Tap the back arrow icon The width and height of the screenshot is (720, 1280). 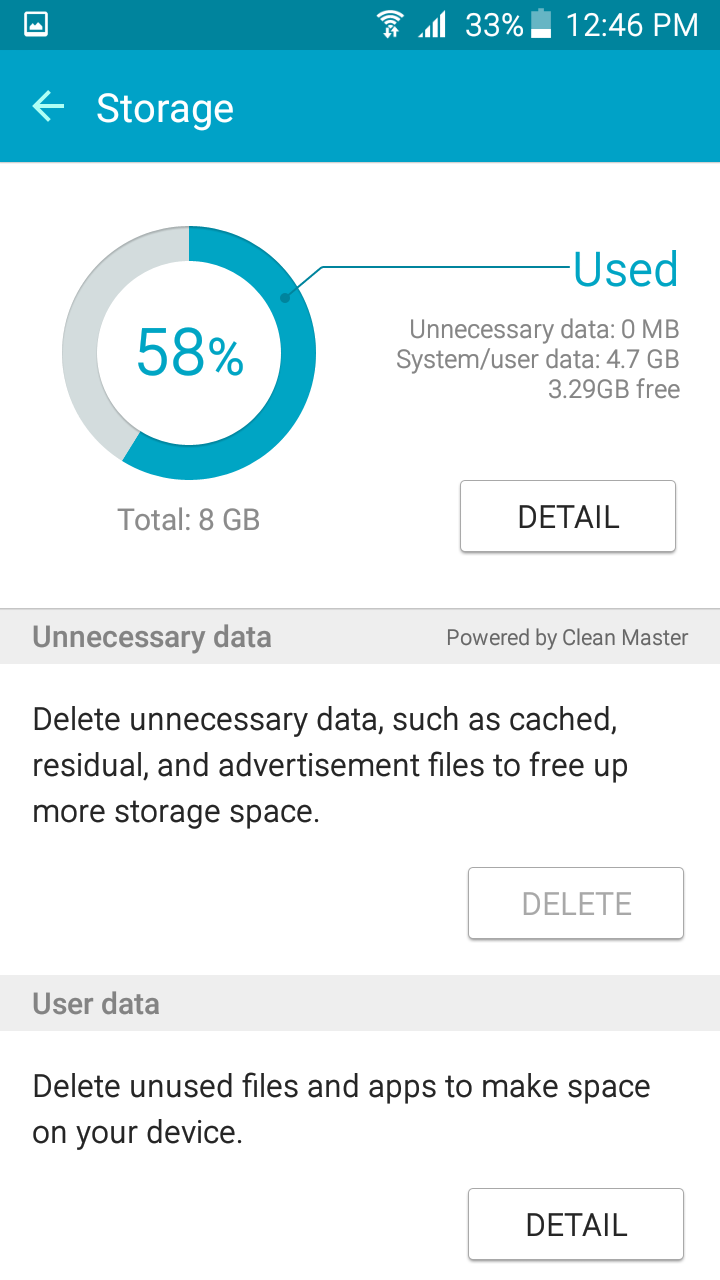48,107
